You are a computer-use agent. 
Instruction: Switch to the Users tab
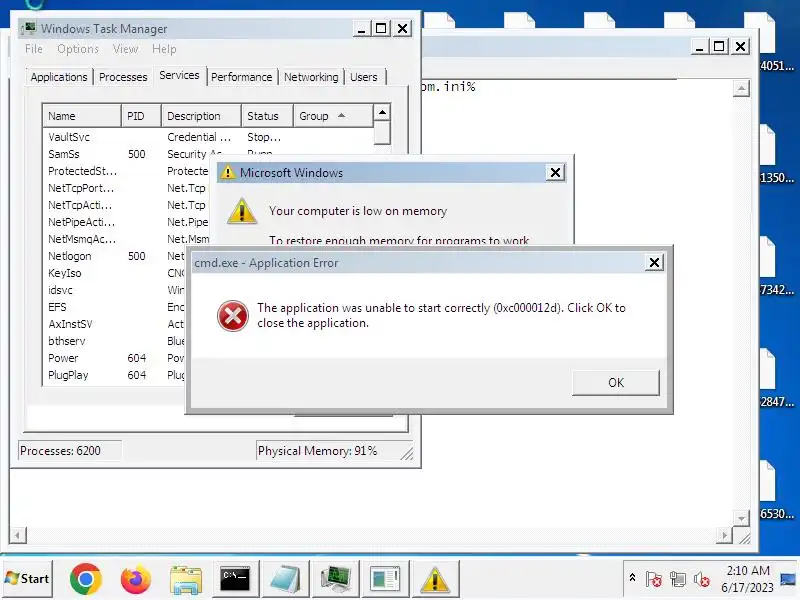click(x=364, y=77)
